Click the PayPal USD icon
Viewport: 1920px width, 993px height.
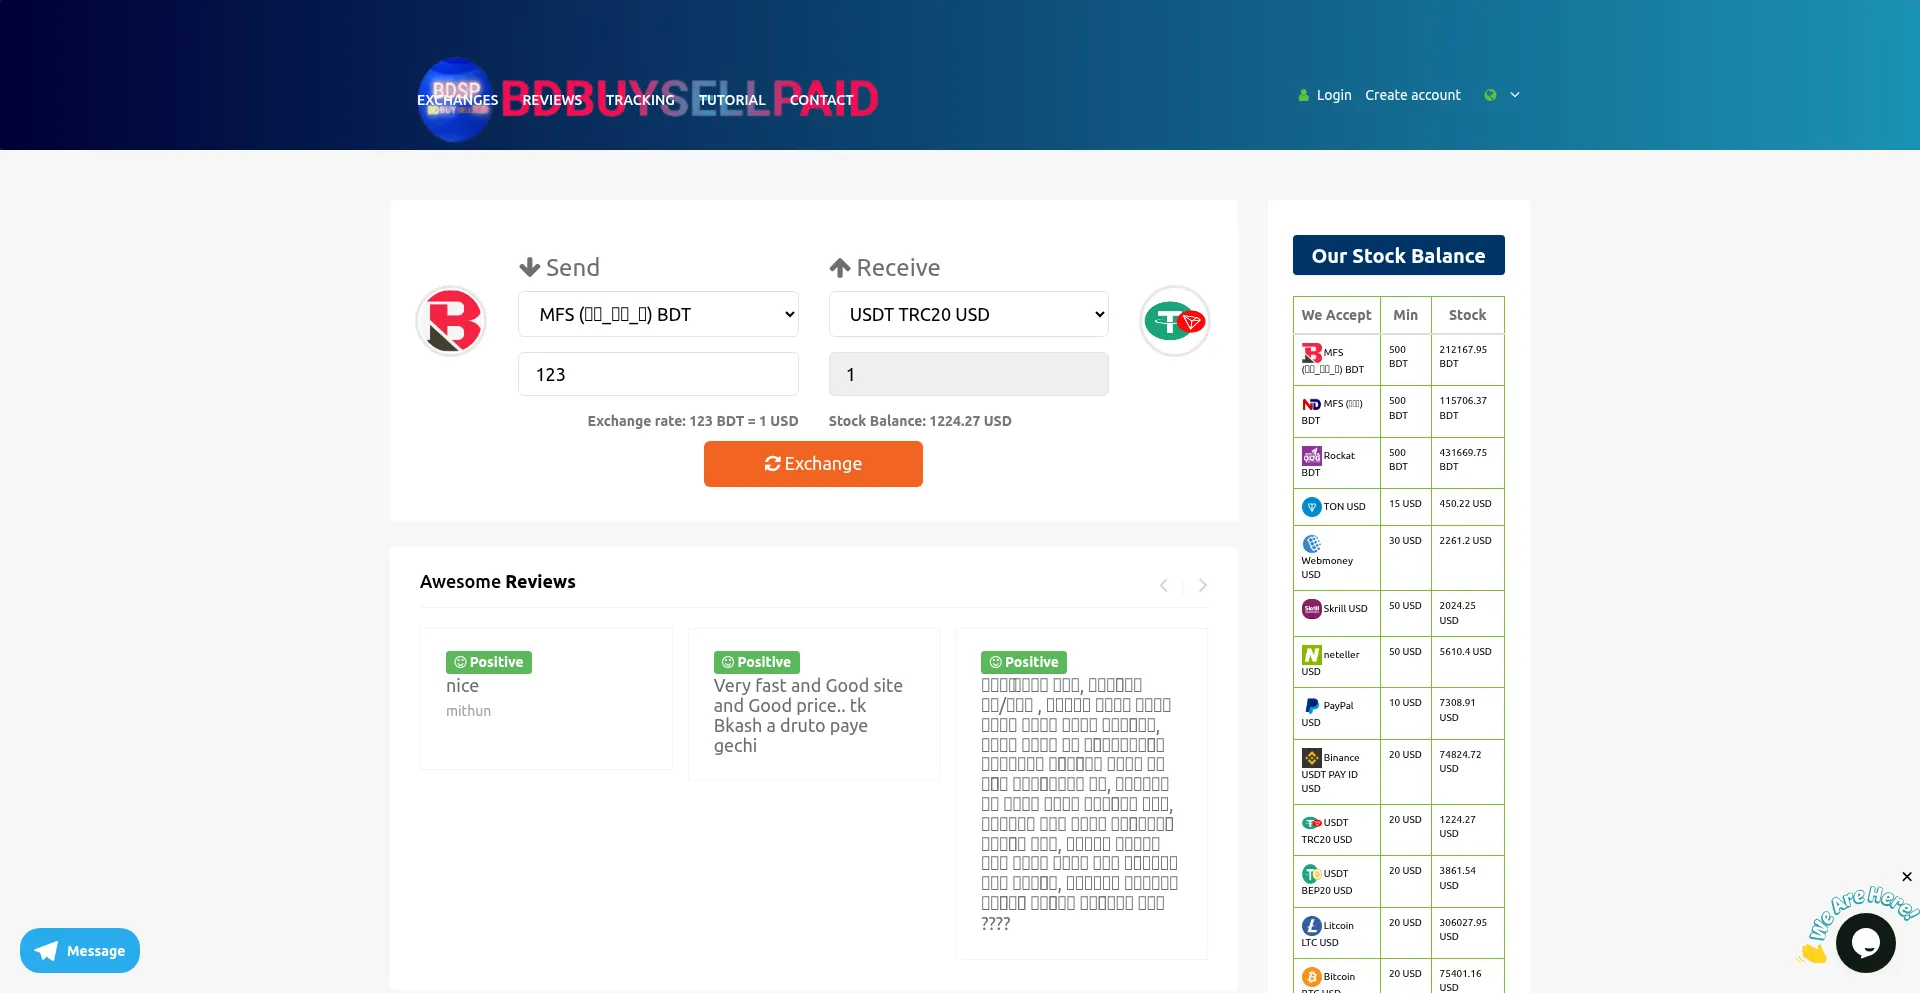(x=1311, y=706)
